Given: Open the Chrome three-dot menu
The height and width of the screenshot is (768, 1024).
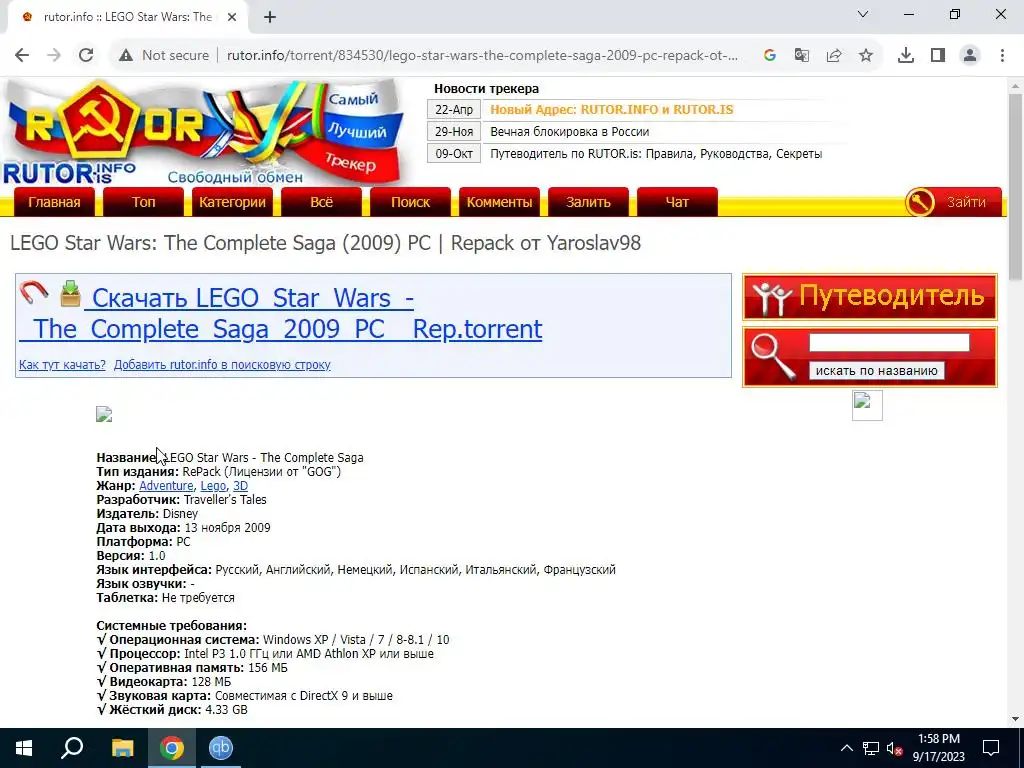Looking at the screenshot, I should [1002, 56].
